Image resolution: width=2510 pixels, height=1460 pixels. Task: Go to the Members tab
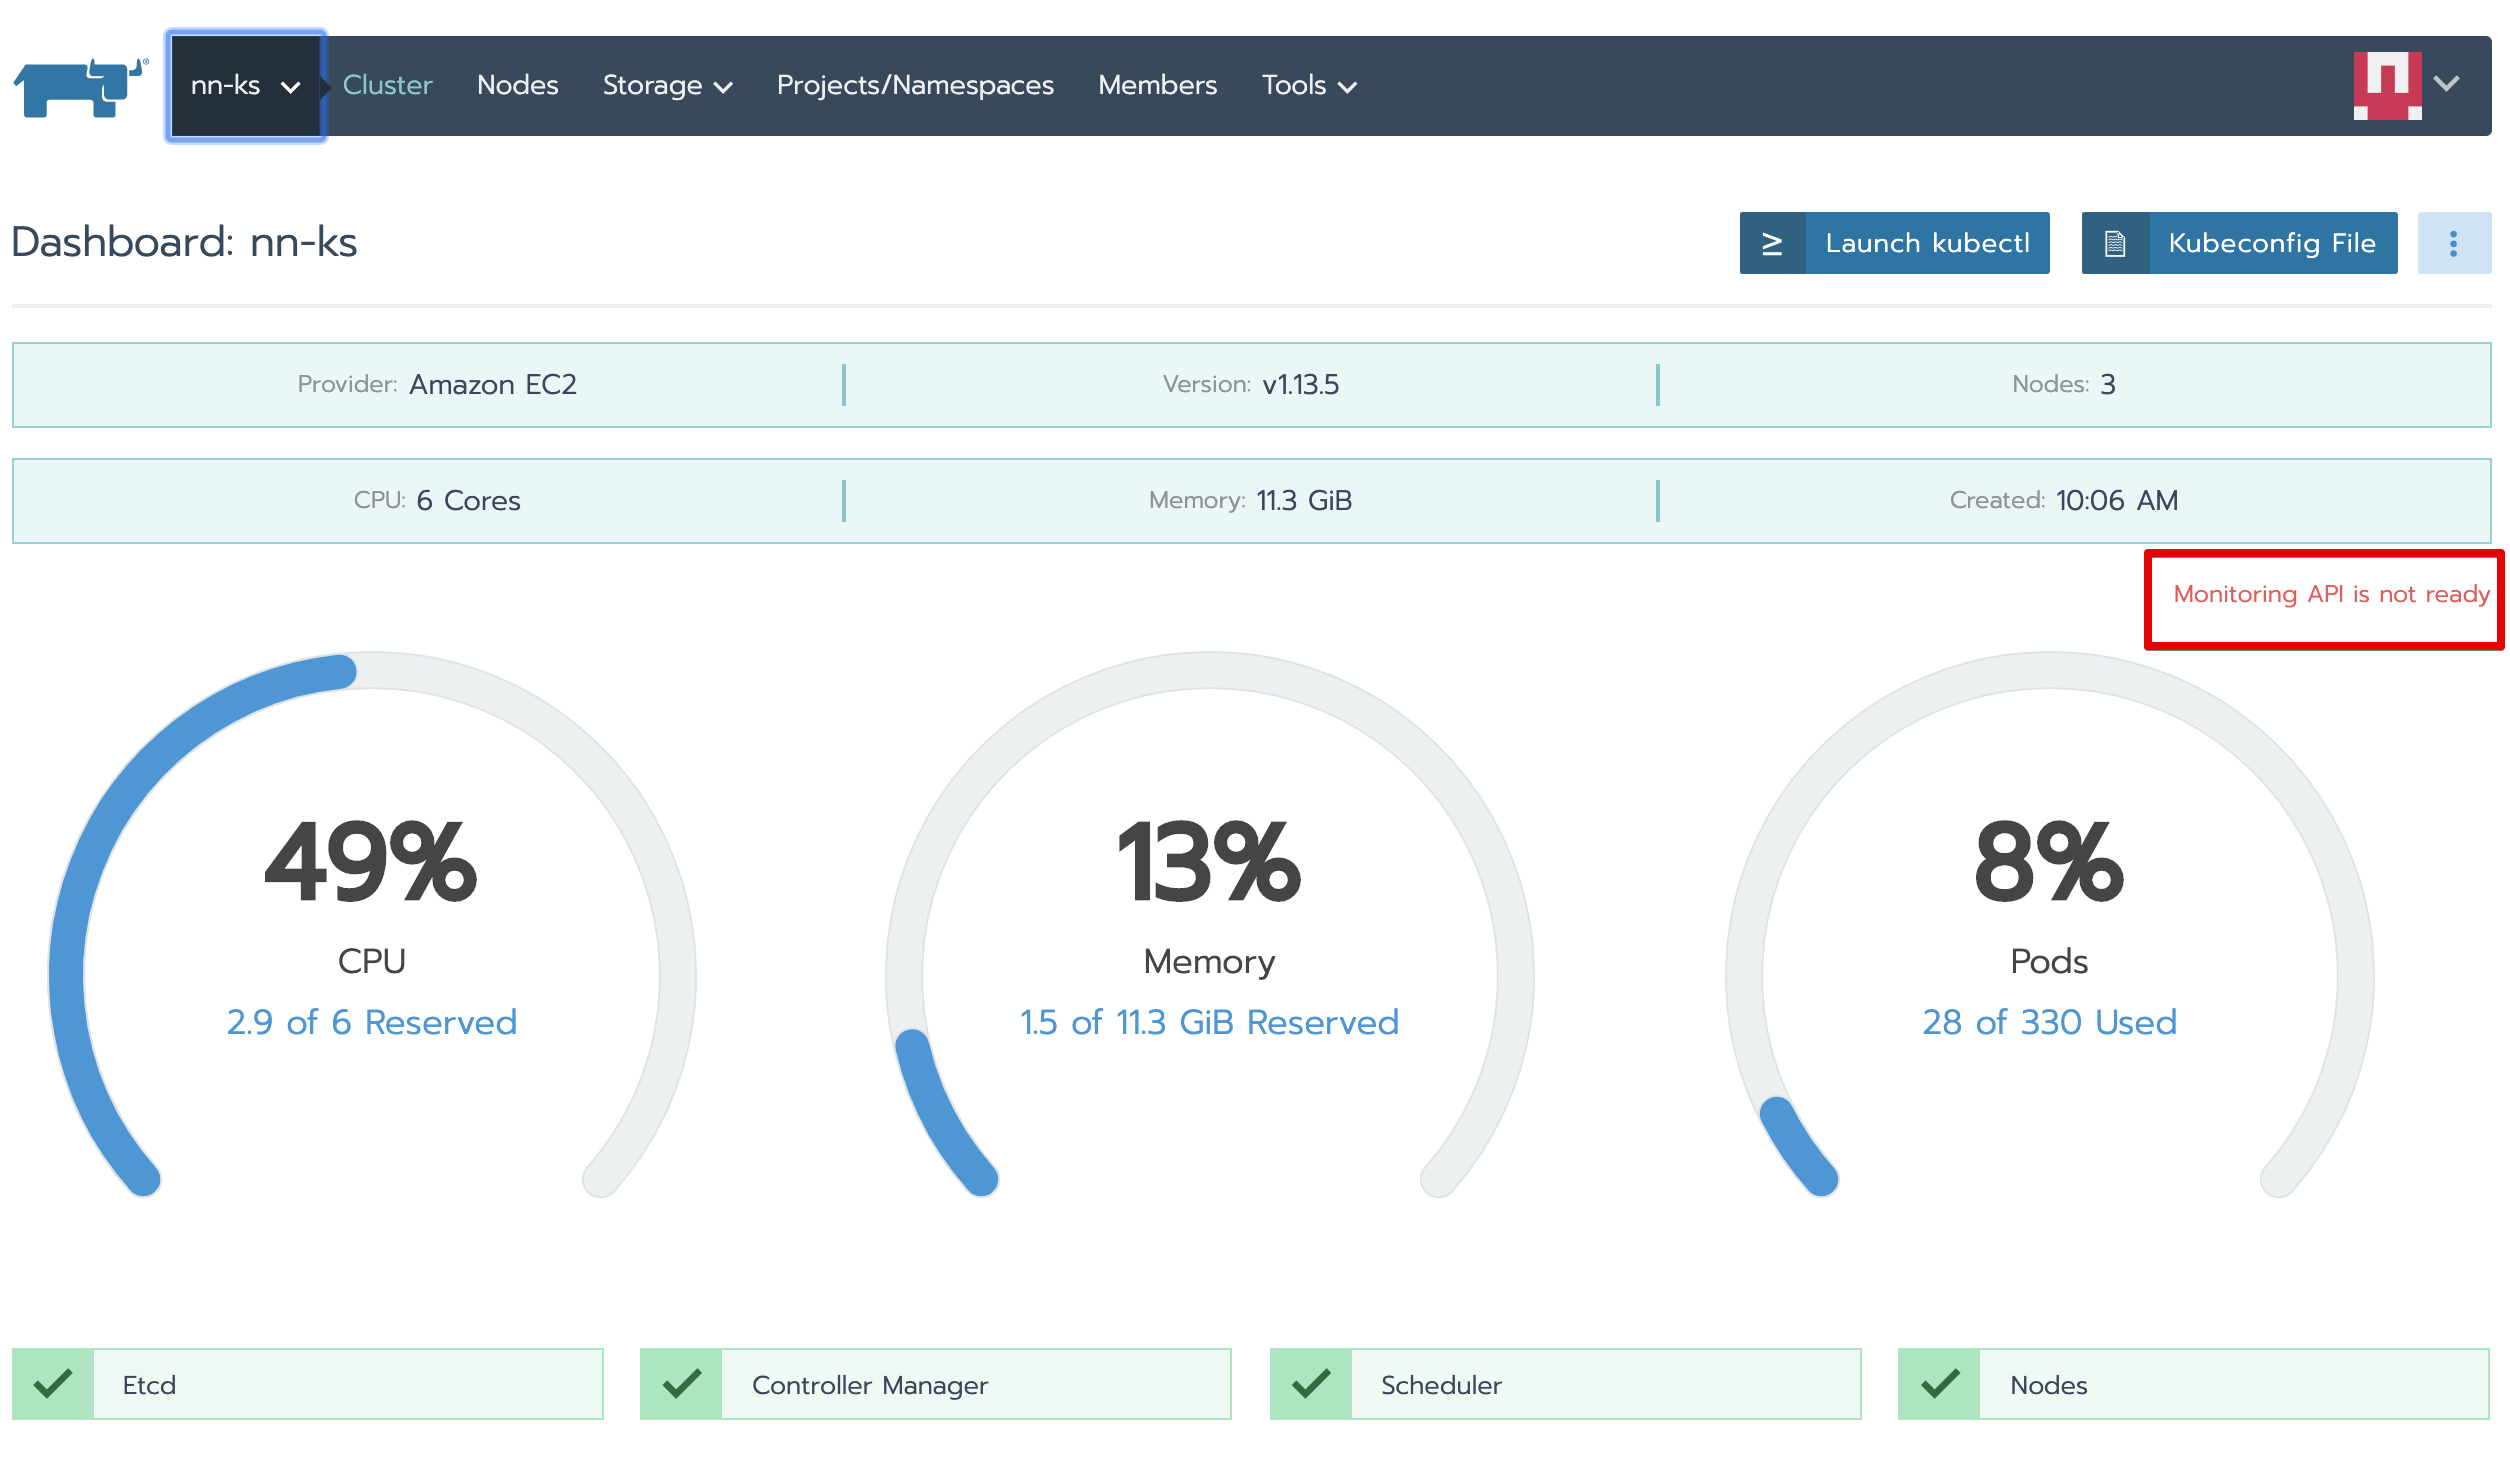[1157, 86]
